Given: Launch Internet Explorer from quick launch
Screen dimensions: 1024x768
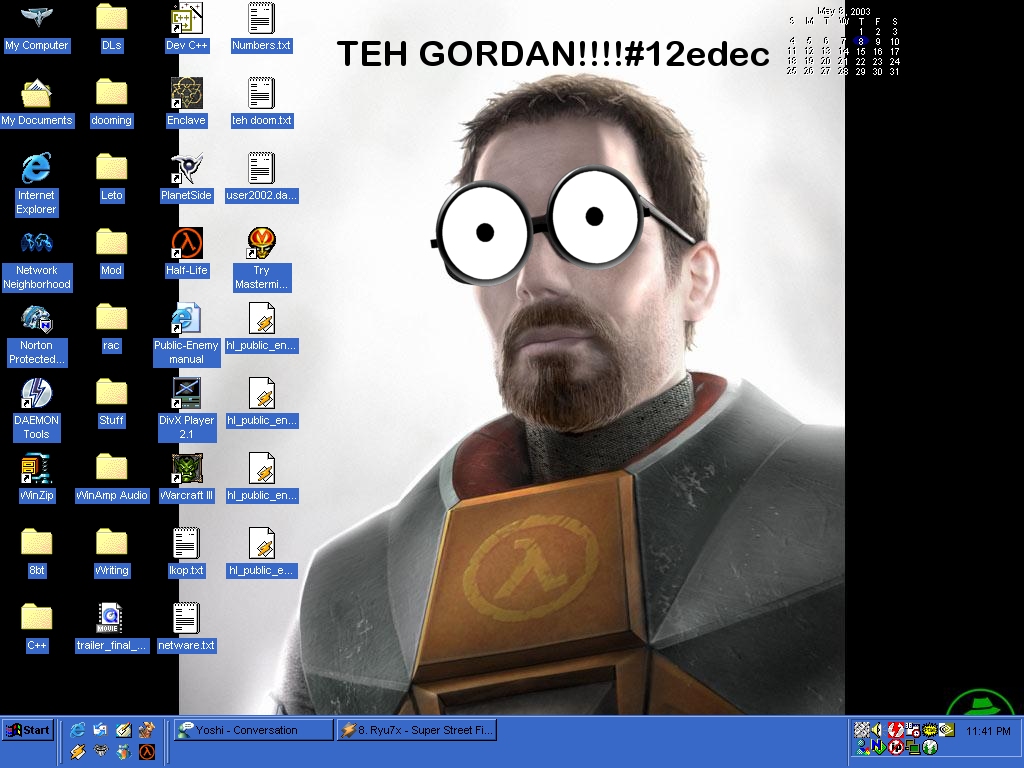Looking at the screenshot, I should pos(77,729).
